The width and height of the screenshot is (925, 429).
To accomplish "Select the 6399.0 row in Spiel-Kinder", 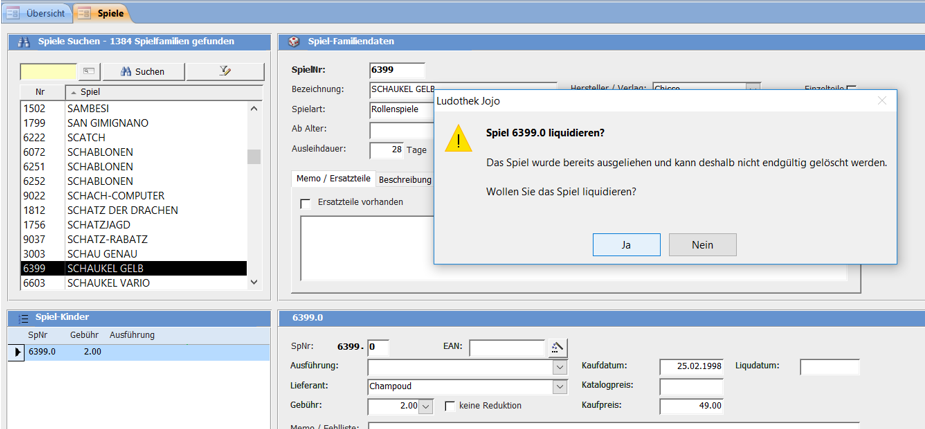I will click(x=139, y=352).
